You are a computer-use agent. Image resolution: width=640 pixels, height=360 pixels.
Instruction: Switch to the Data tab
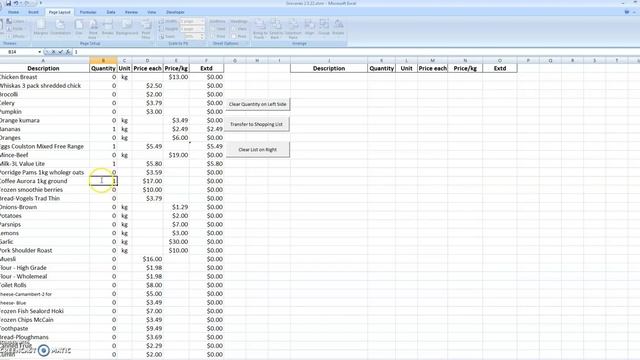tap(111, 12)
